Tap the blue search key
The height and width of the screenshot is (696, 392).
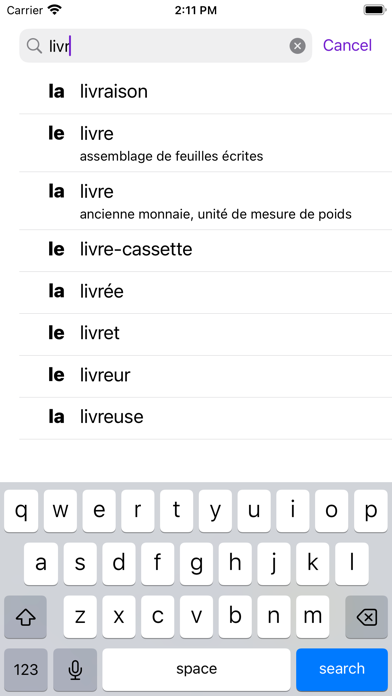(x=342, y=669)
